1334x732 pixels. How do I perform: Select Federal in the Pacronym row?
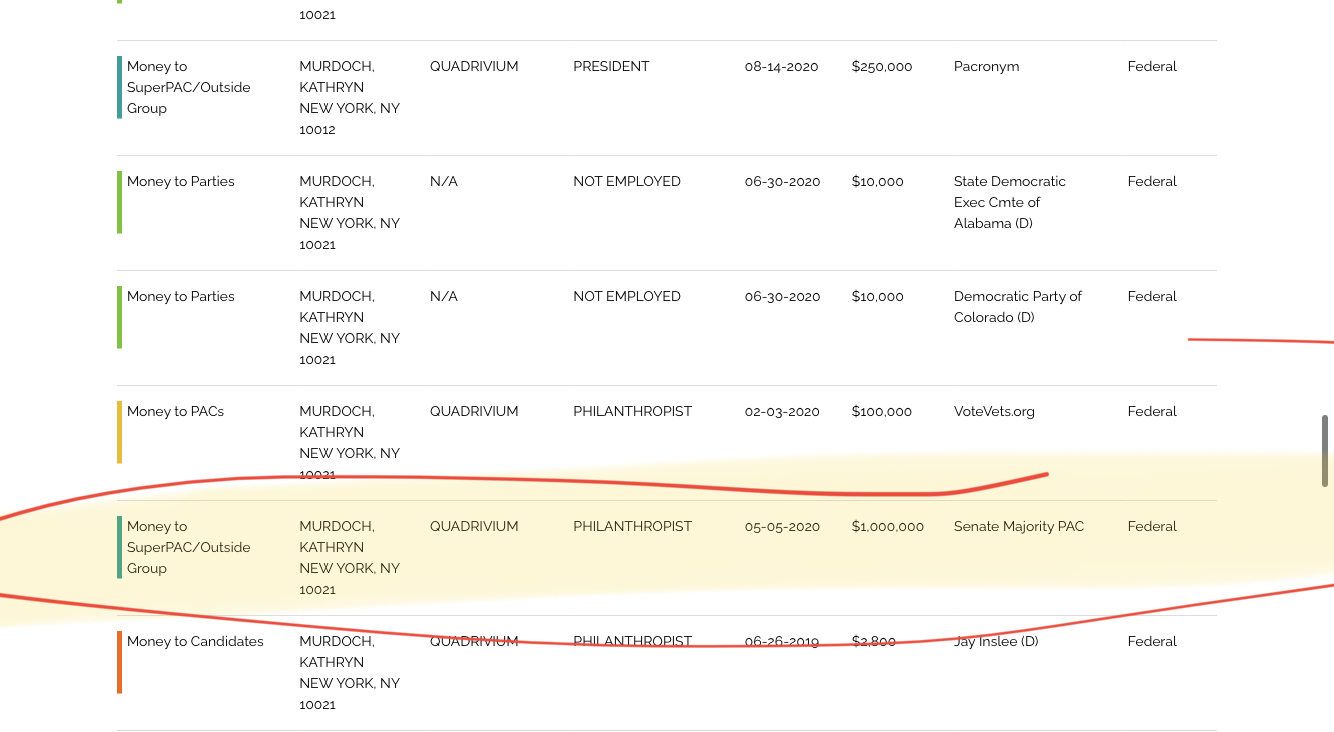1152,66
